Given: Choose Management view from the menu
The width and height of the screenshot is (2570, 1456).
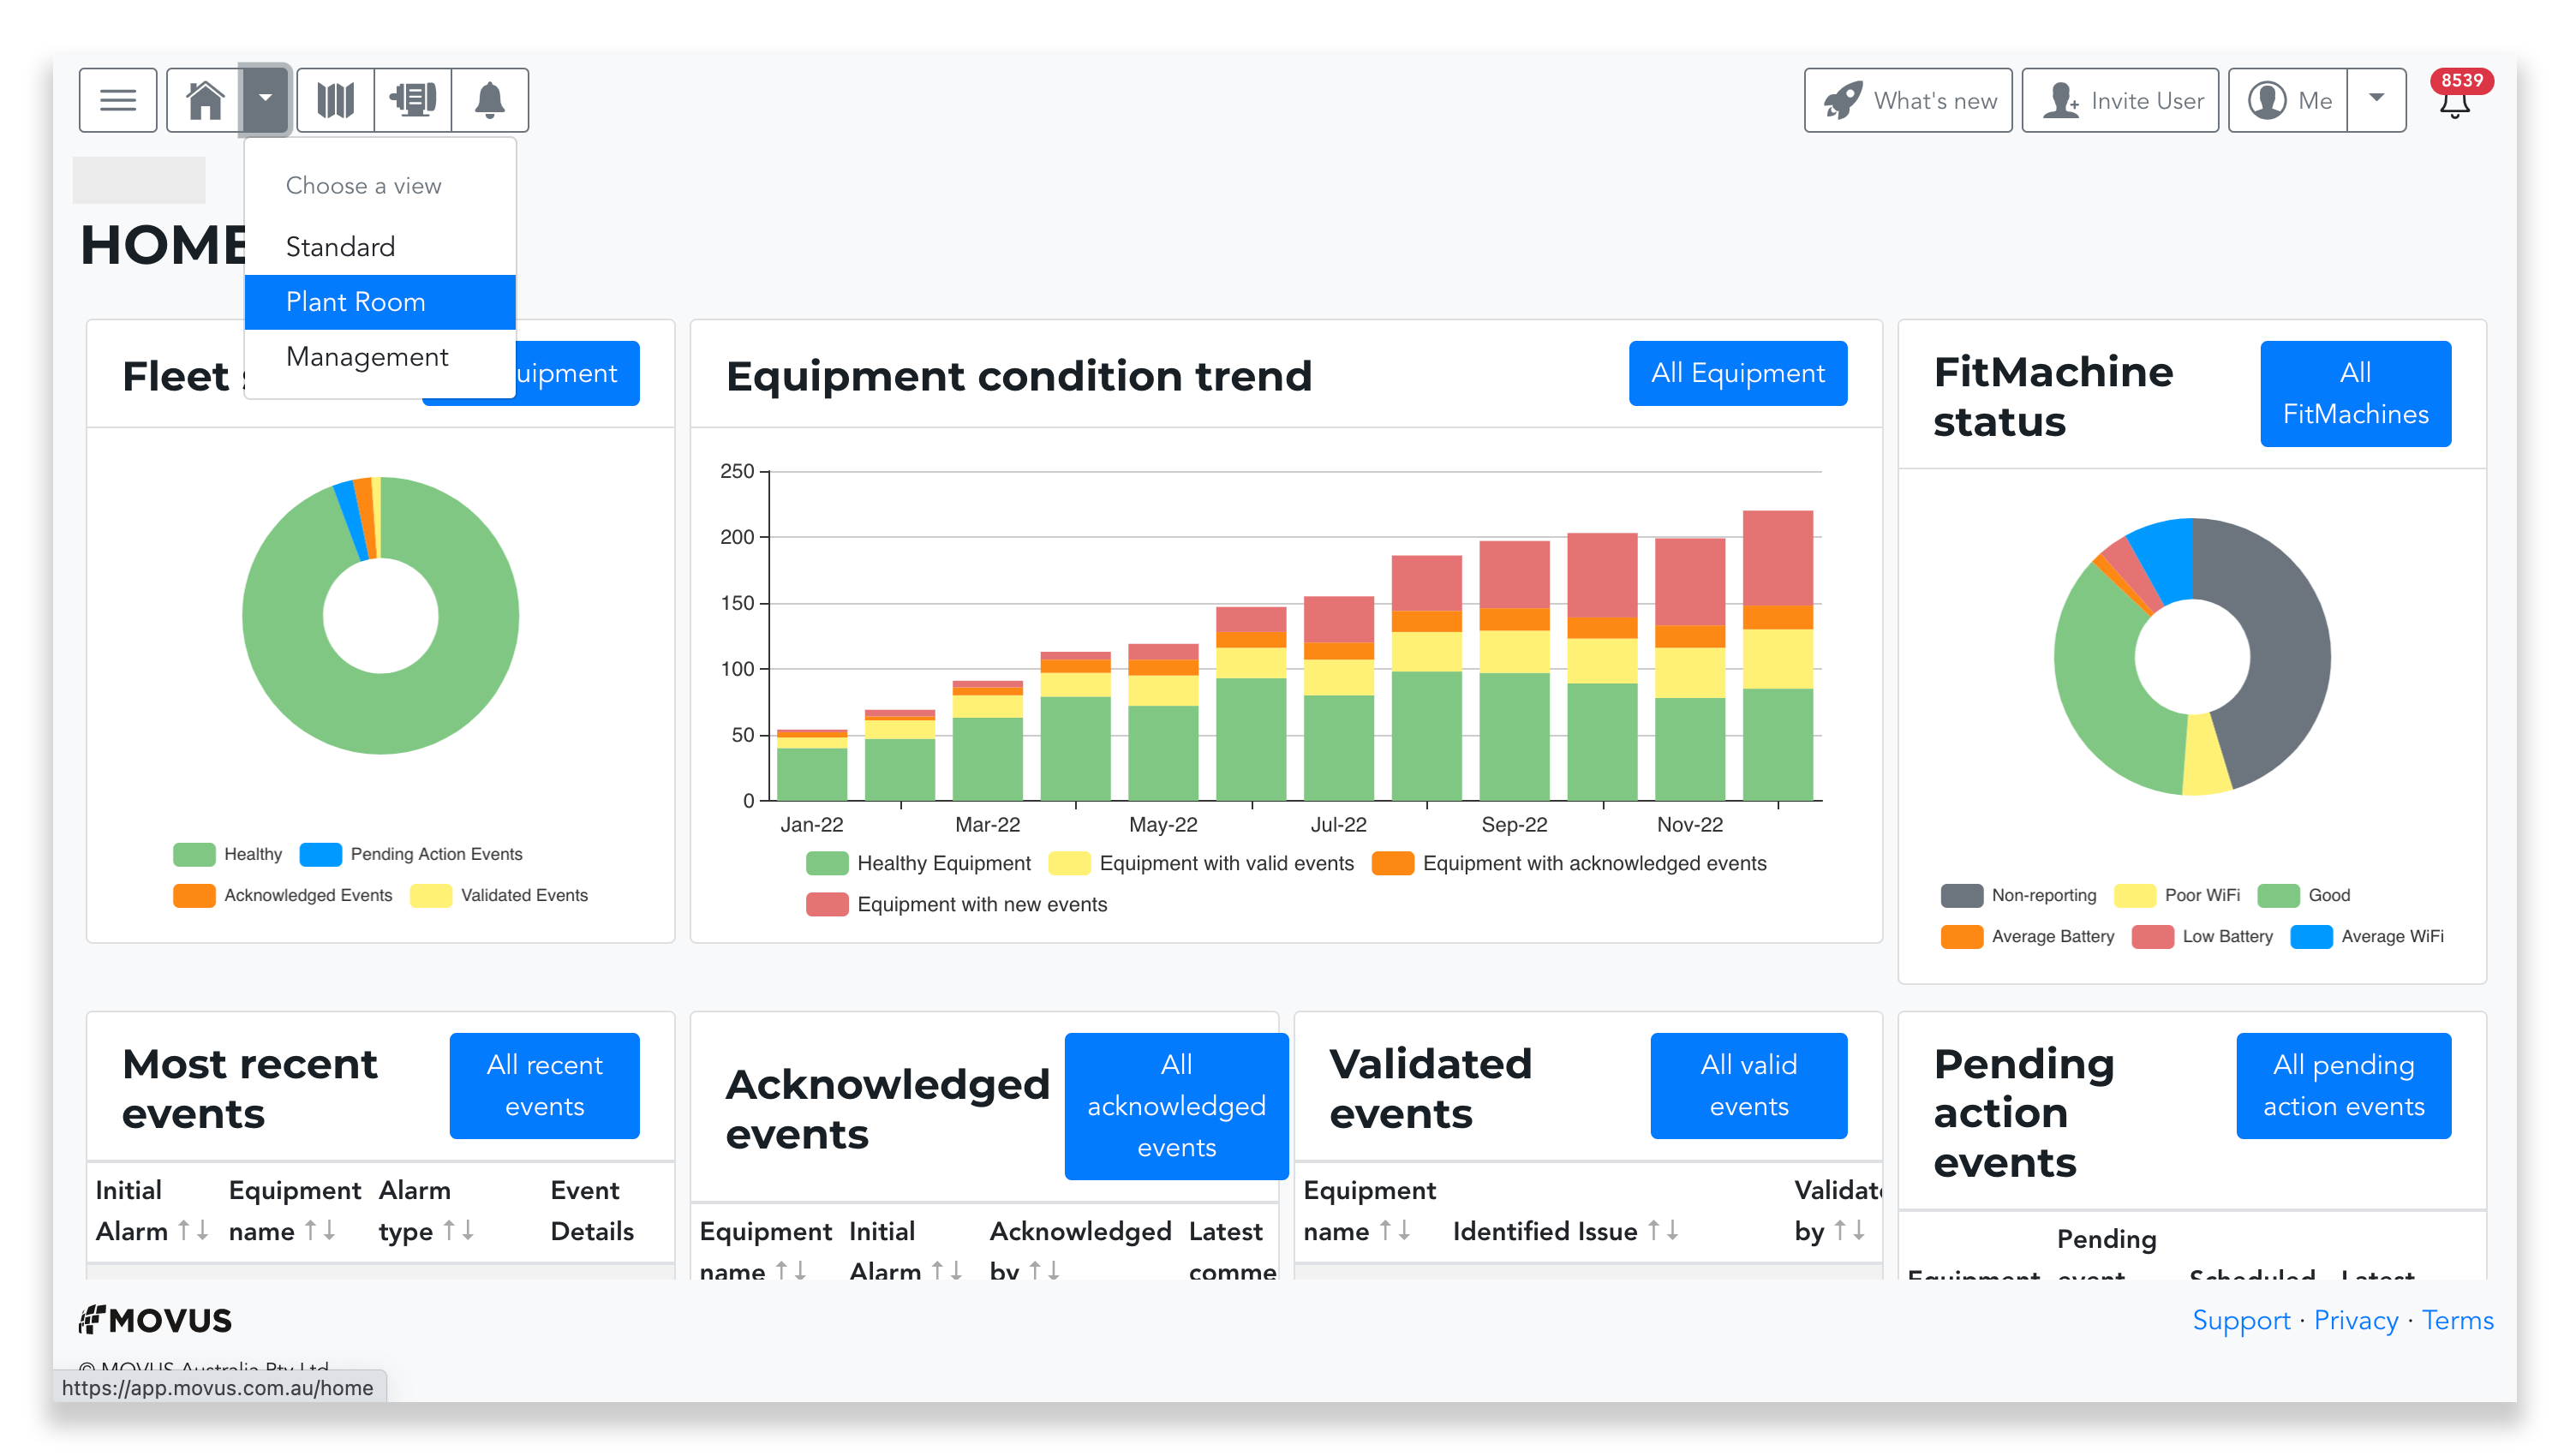Looking at the screenshot, I should 366,356.
